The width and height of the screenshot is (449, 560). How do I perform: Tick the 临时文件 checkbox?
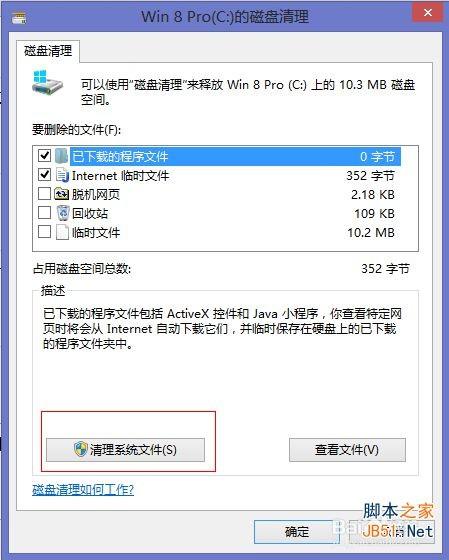(x=44, y=232)
